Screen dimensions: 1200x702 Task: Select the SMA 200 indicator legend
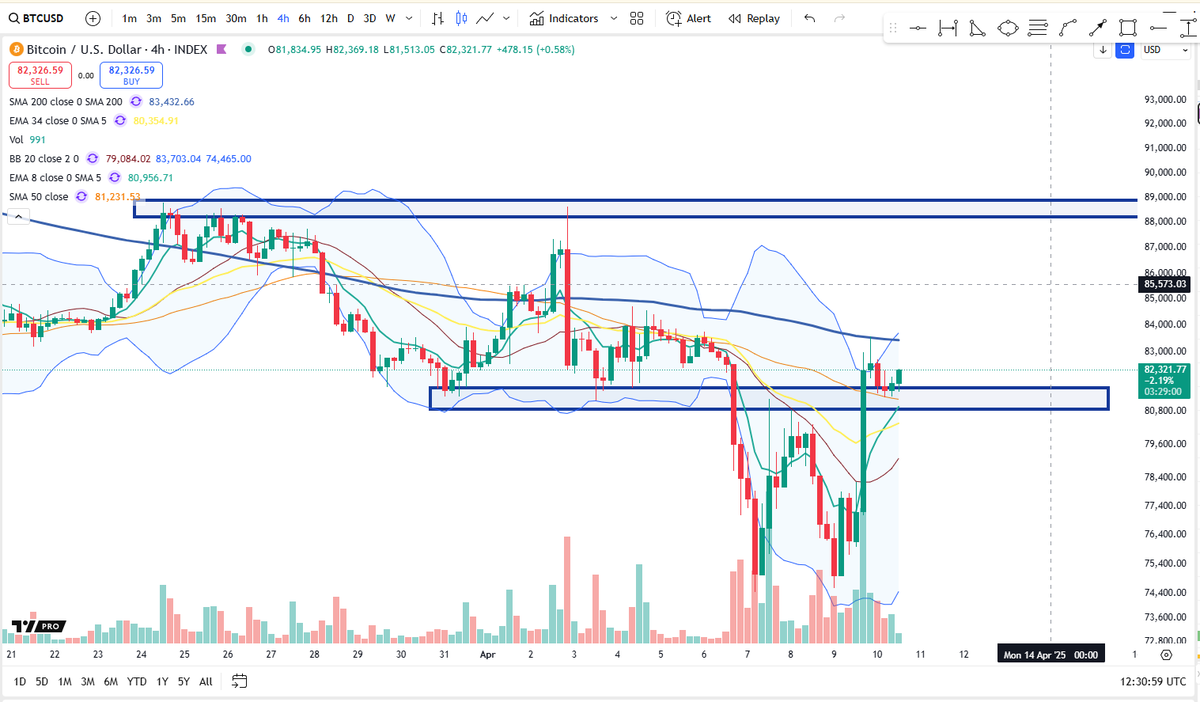[x=65, y=102]
